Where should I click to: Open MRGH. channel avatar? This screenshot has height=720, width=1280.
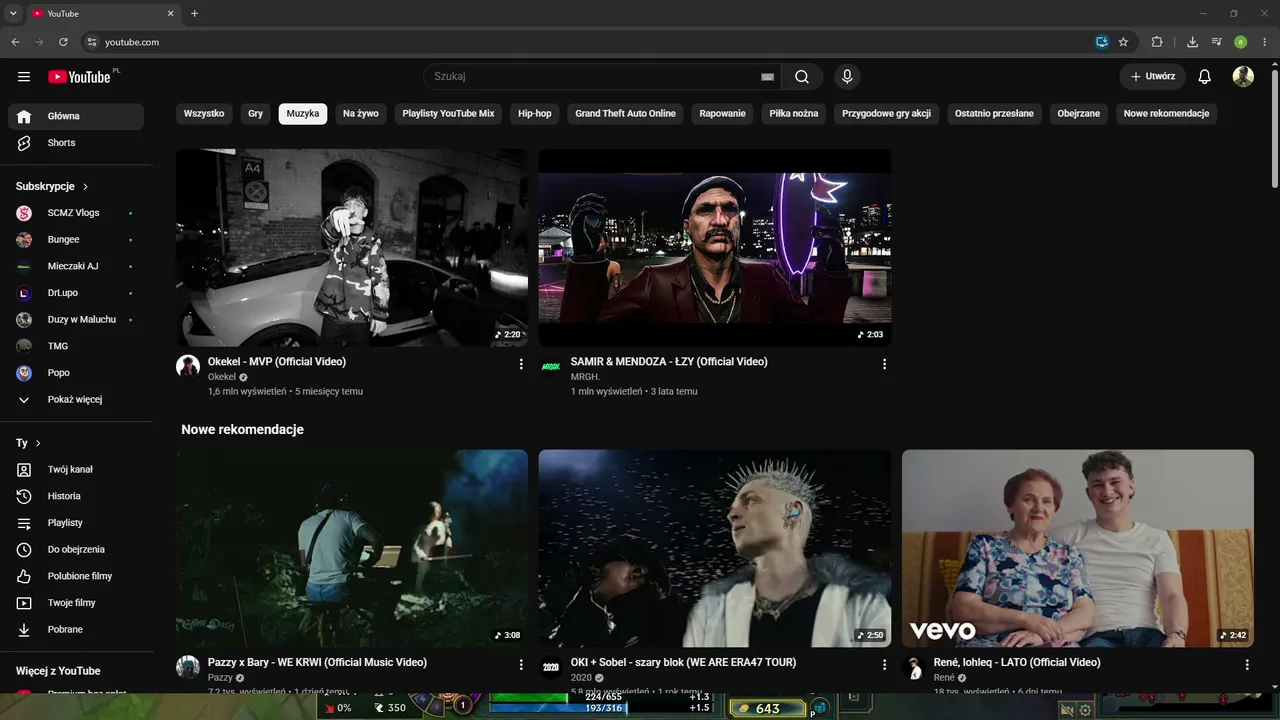(551, 366)
